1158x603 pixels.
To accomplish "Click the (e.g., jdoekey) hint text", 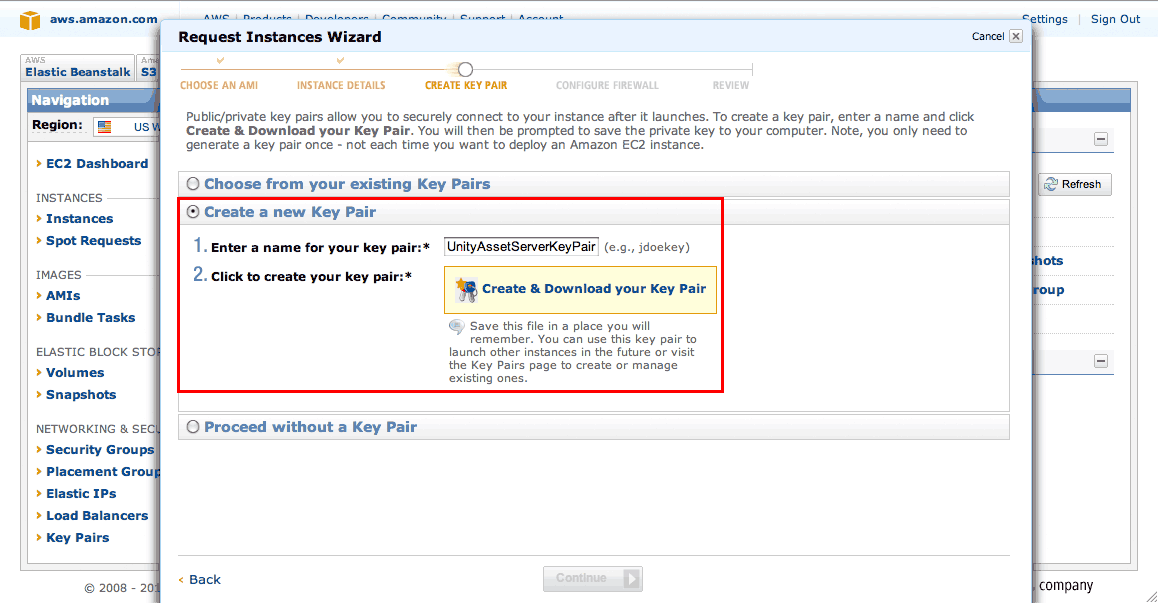I will click(647, 248).
